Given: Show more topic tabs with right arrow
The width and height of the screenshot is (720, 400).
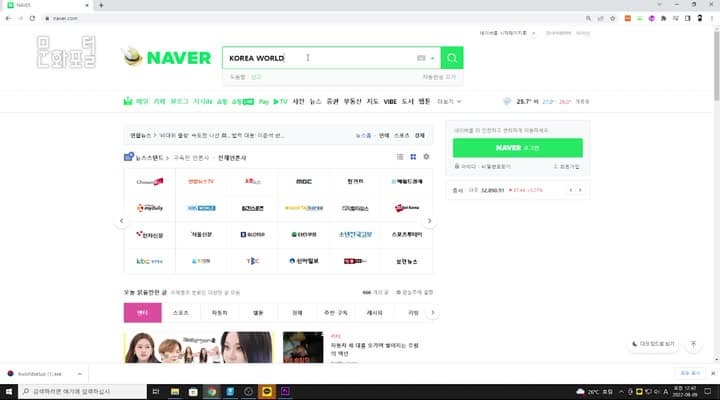Looking at the screenshot, I should [433, 313].
